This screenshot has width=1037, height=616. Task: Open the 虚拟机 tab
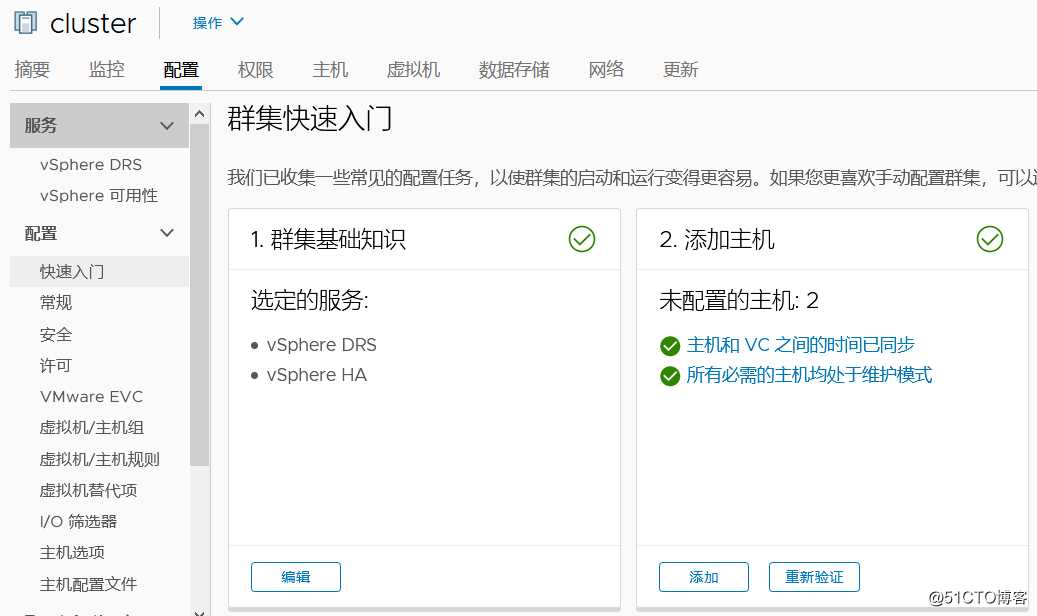pyautogui.click(x=413, y=69)
